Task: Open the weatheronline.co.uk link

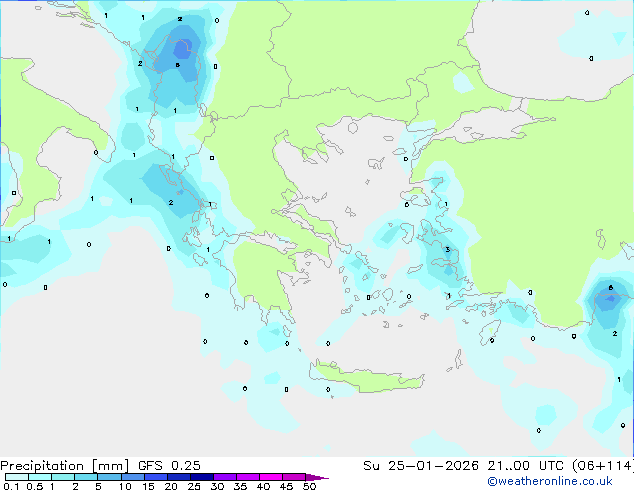Action: click(x=550, y=481)
